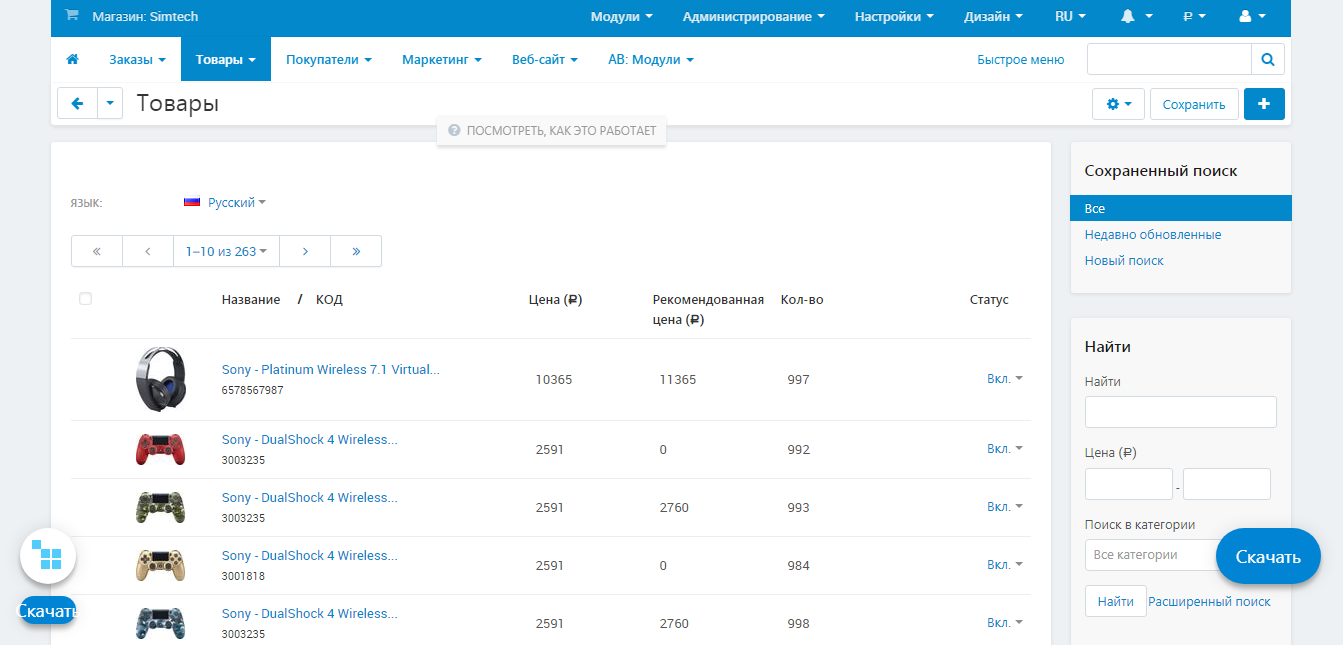This screenshot has width=1343, height=645.
Task: Tick the select-all products checkbox
Action: [85, 298]
